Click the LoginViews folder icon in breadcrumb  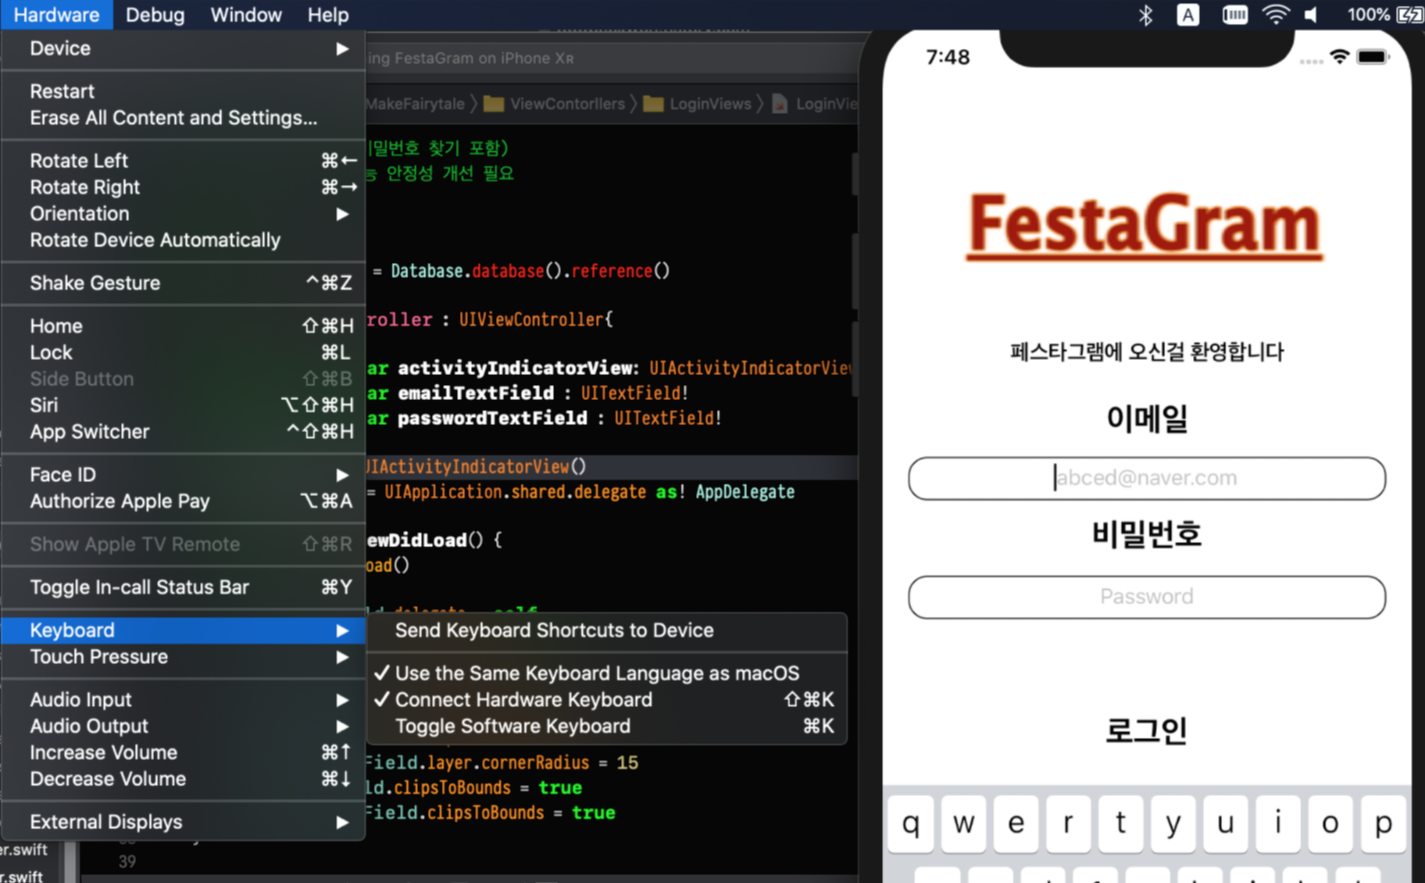(x=653, y=104)
